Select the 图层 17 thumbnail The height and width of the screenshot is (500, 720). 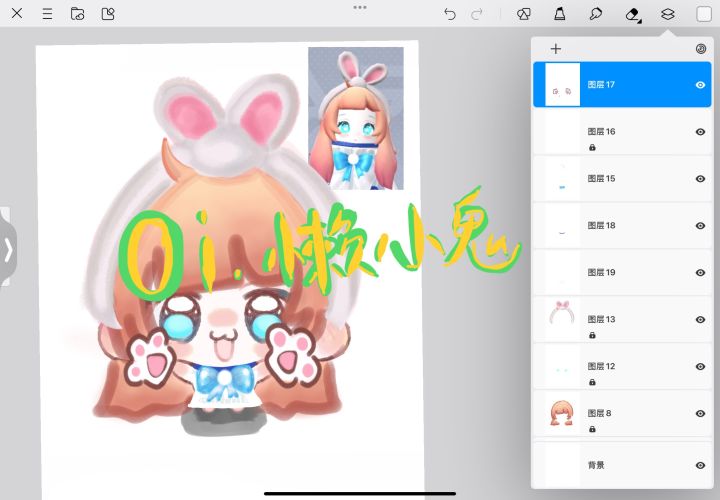pyautogui.click(x=562, y=85)
